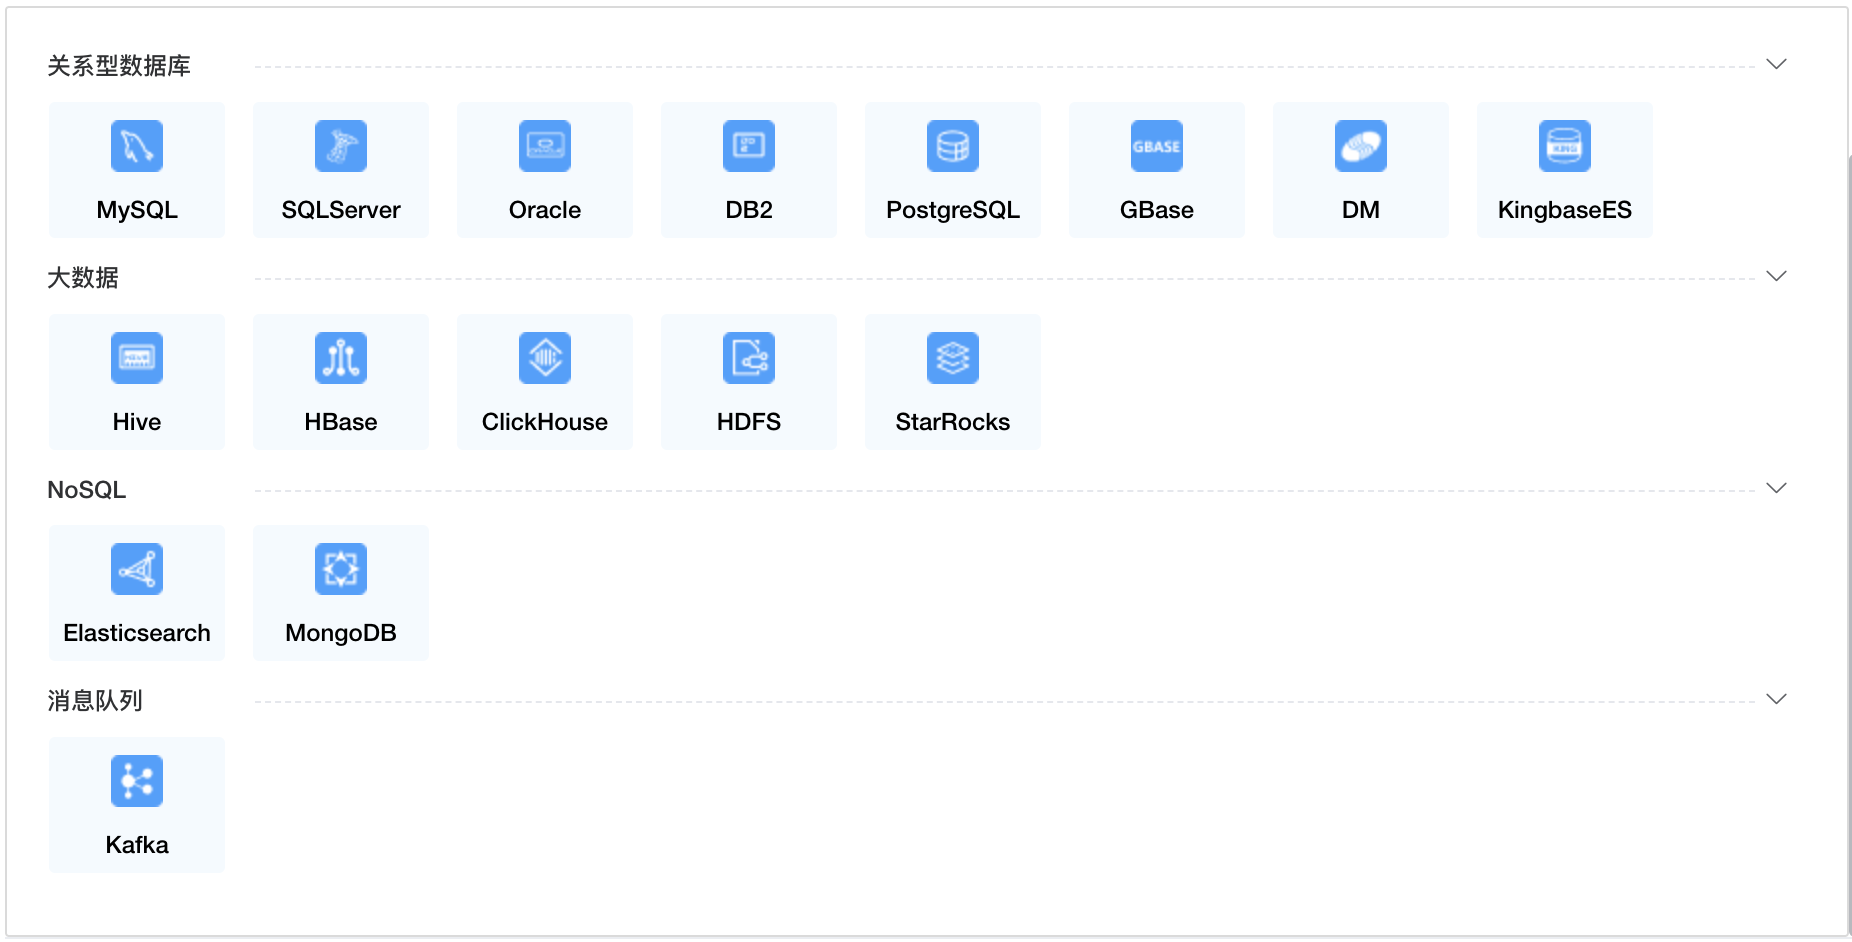Image resolution: width=1852 pixels, height=942 pixels.
Task: Pick the DB2 data source icon
Action: point(749,147)
